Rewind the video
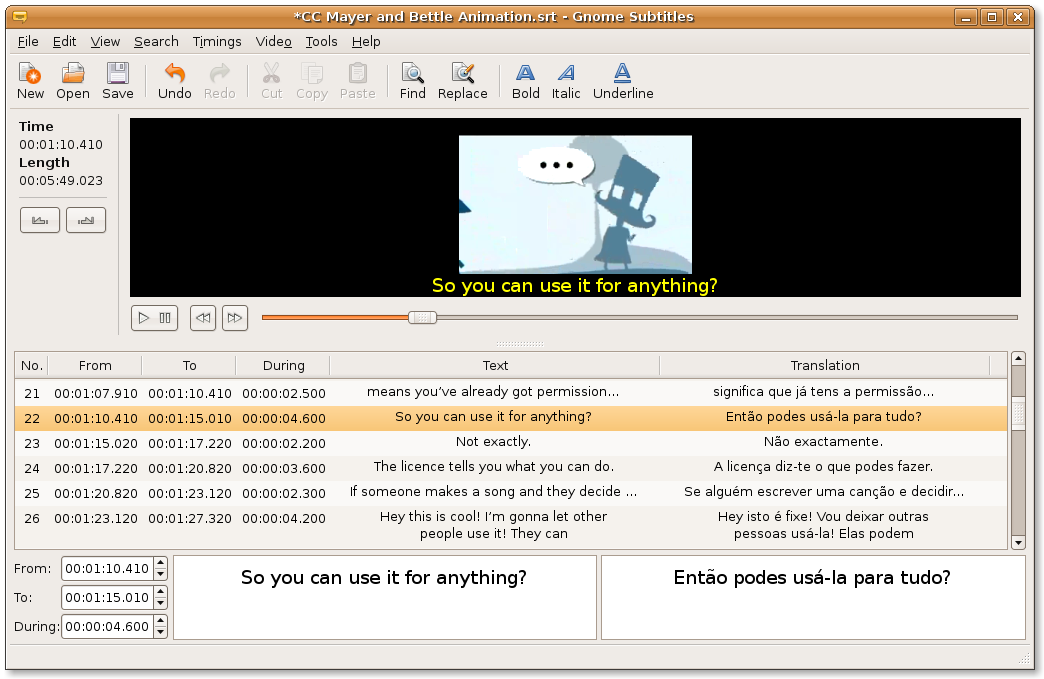The image size is (1044, 679). pyautogui.click(x=203, y=318)
